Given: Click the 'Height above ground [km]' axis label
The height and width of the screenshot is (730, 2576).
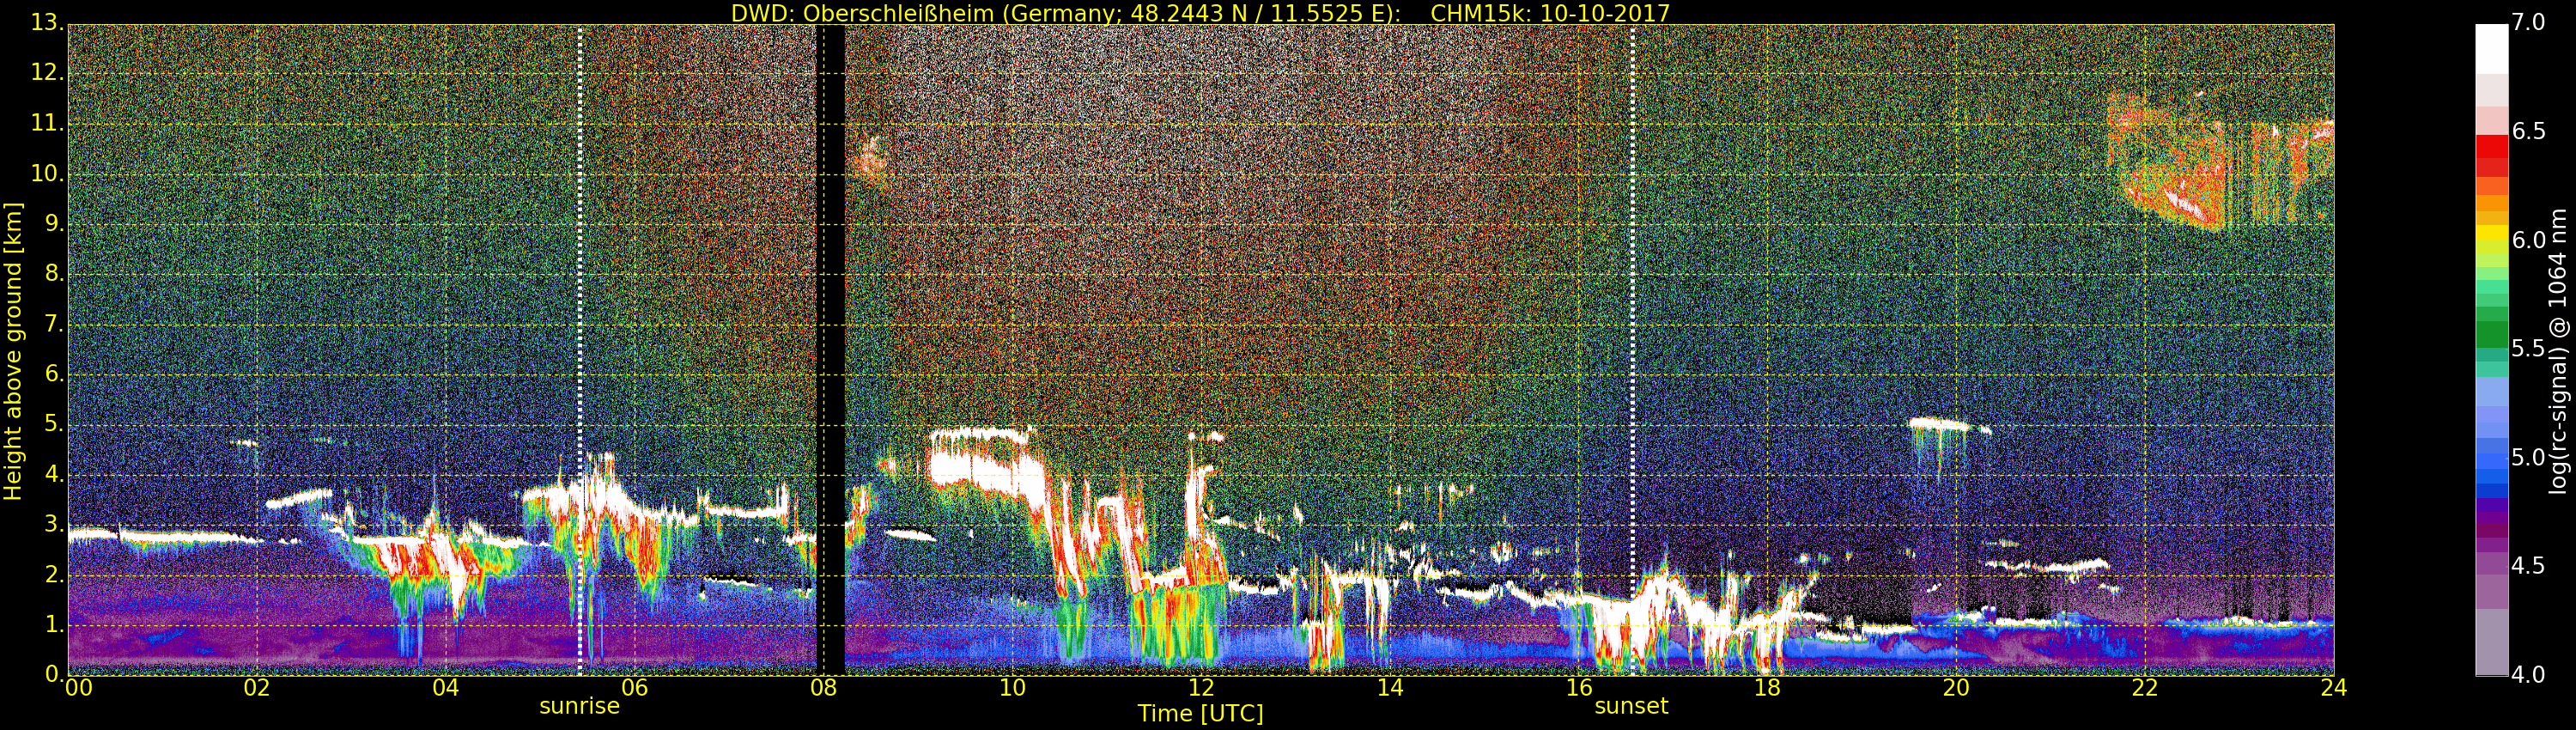Looking at the screenshot, I should pyautogui.click(x=13, y=351).
